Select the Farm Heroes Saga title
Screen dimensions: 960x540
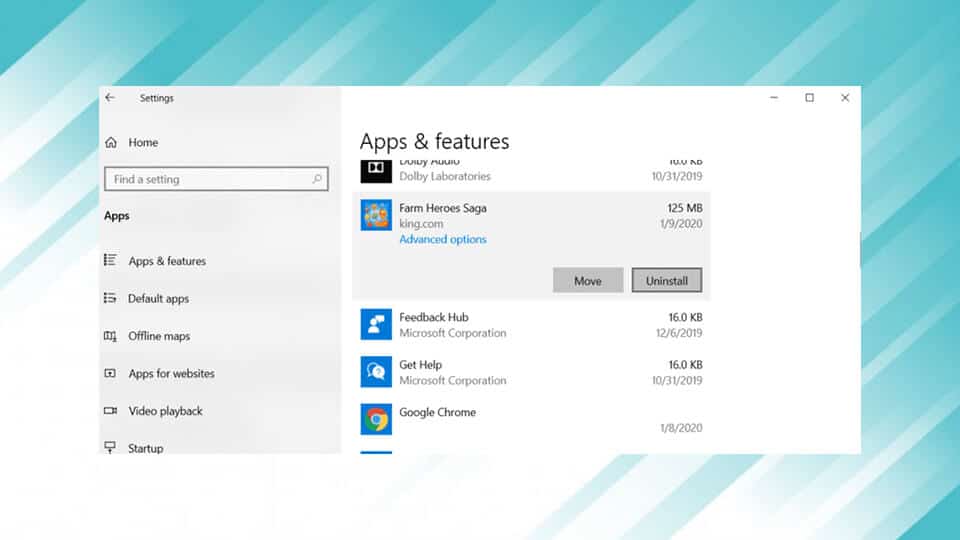coord(443,208)
